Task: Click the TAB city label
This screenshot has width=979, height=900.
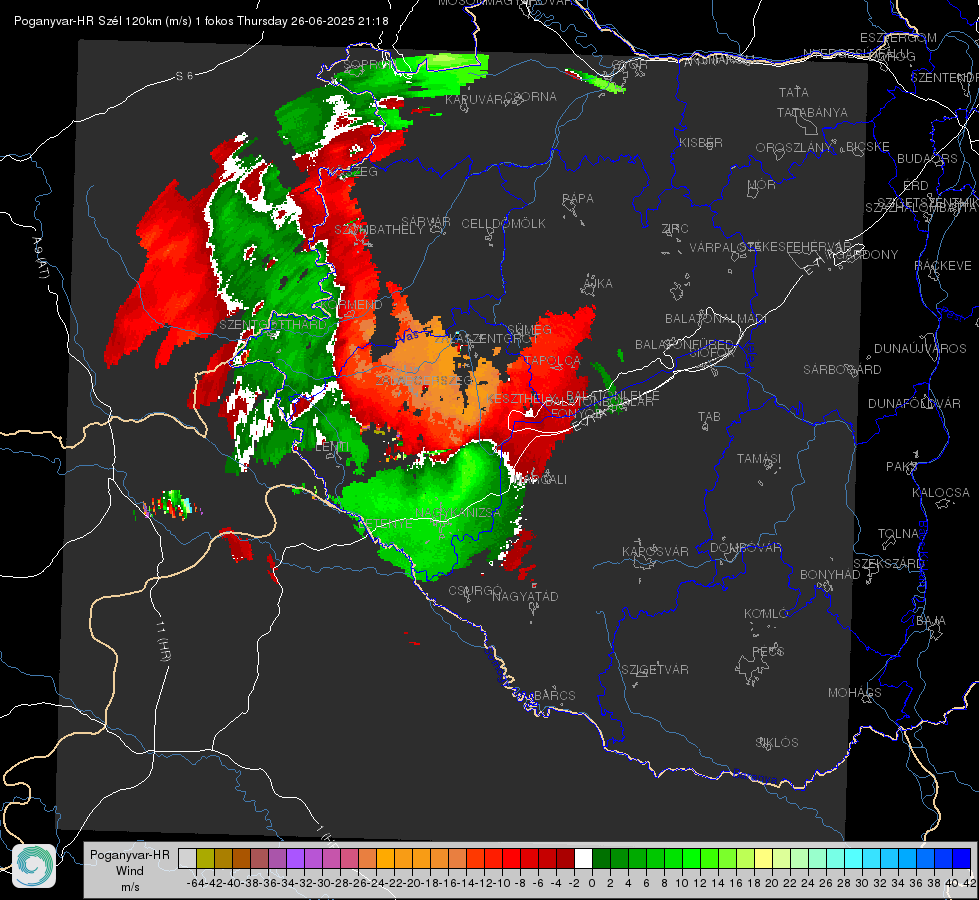Action: (x=709, y=416)
